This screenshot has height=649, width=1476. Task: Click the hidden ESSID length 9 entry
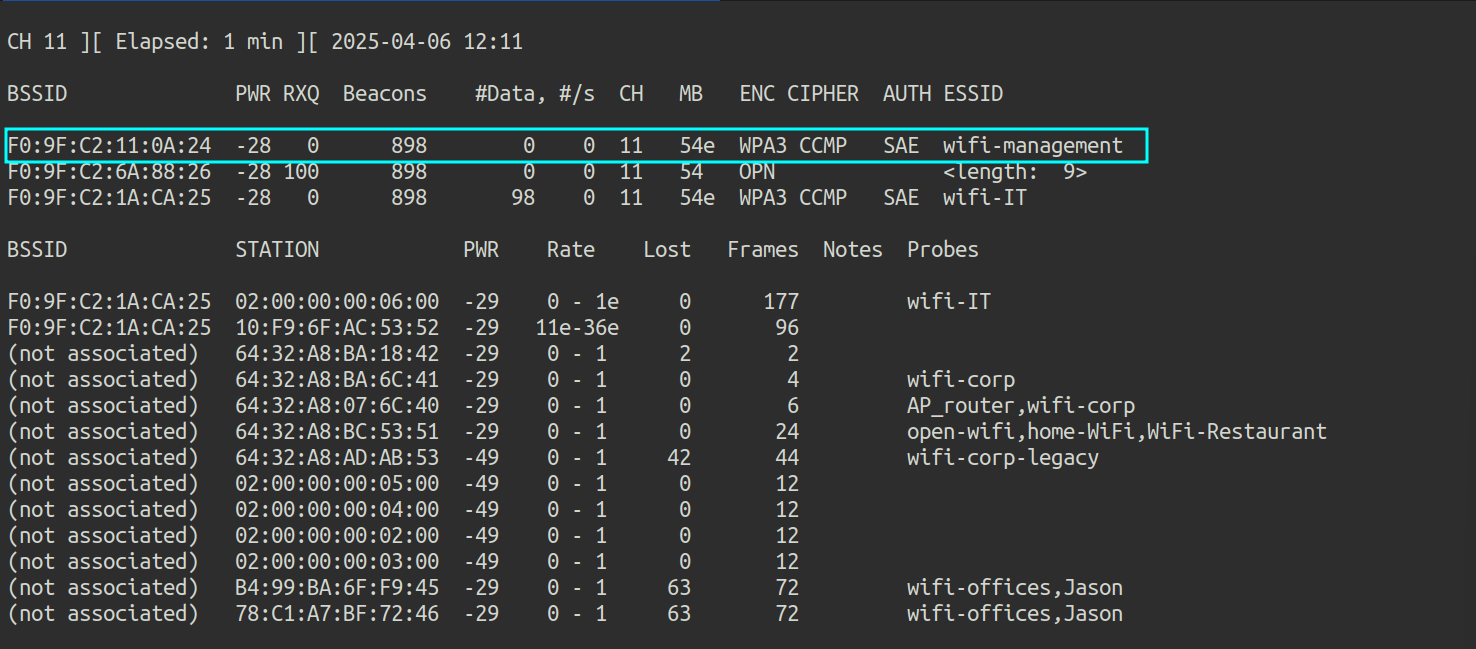click(x=1014, y=172)
